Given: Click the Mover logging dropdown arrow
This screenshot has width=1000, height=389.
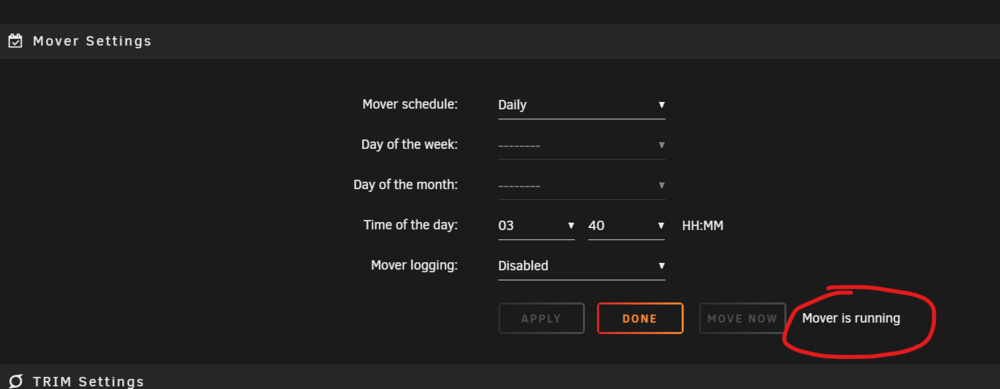Looking at the screenshot, I should [x=661, y=265].
